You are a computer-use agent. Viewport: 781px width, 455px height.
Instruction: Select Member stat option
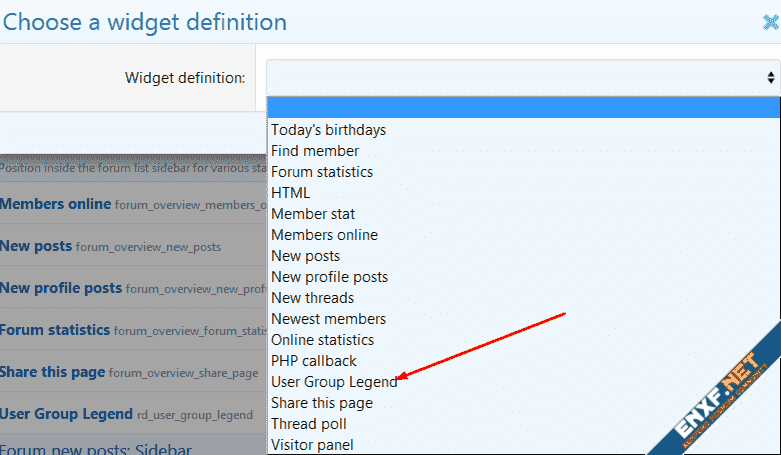pyautogui.click(x=313, y=214)
